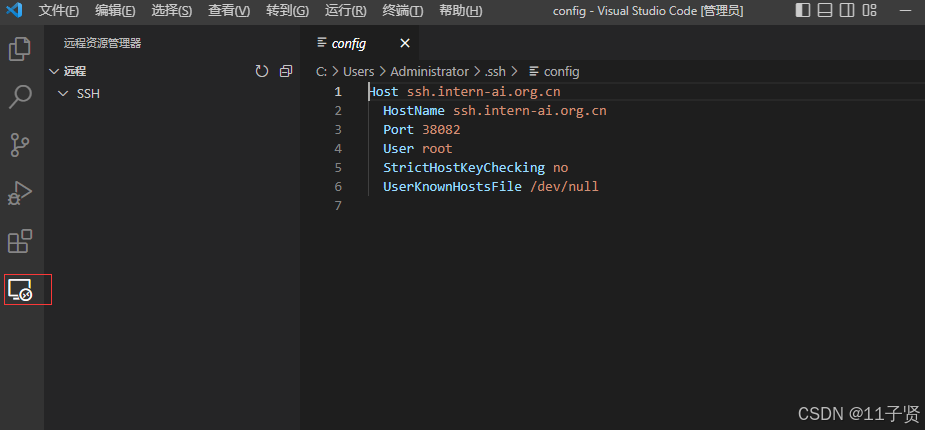Image resolution: width=925 pixels, height=430 pixels.
Task: Open the 终端(T) menu
Action: [402, 11]
